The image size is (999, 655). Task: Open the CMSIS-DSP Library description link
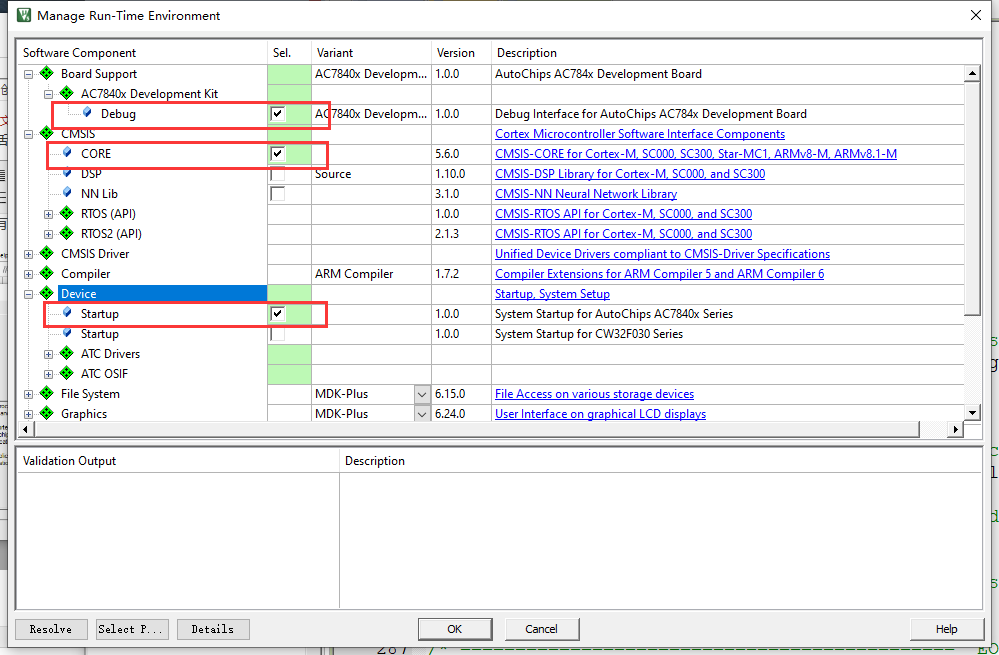tap(630, 174)
